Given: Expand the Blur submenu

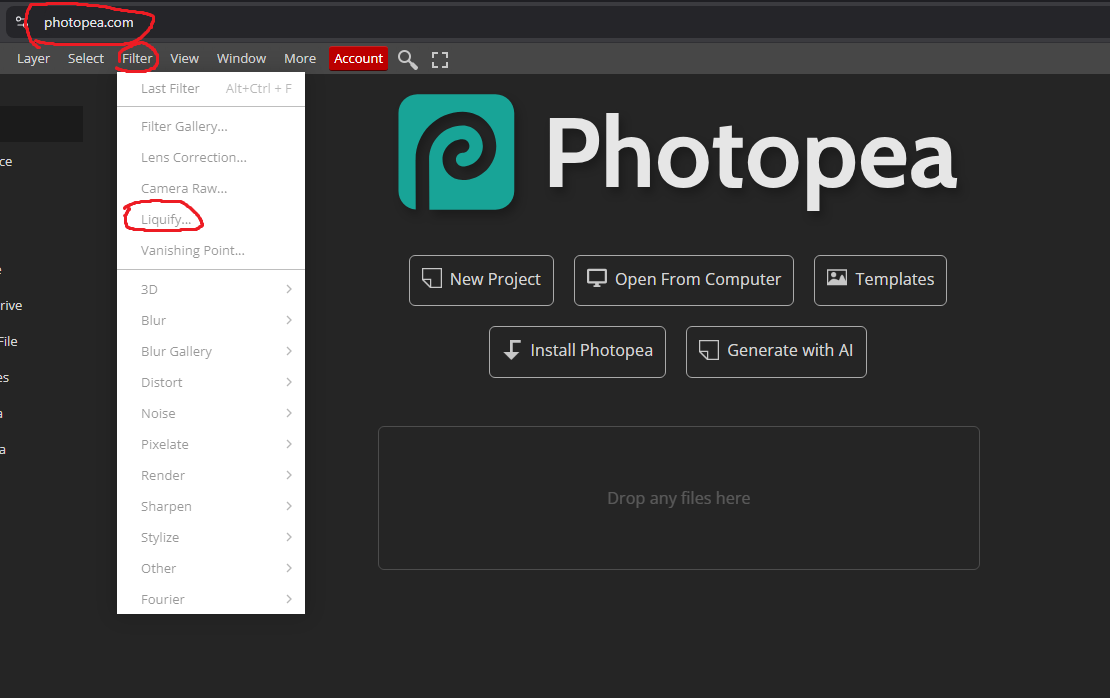Looking at the screenshot, I should [211, 321].
